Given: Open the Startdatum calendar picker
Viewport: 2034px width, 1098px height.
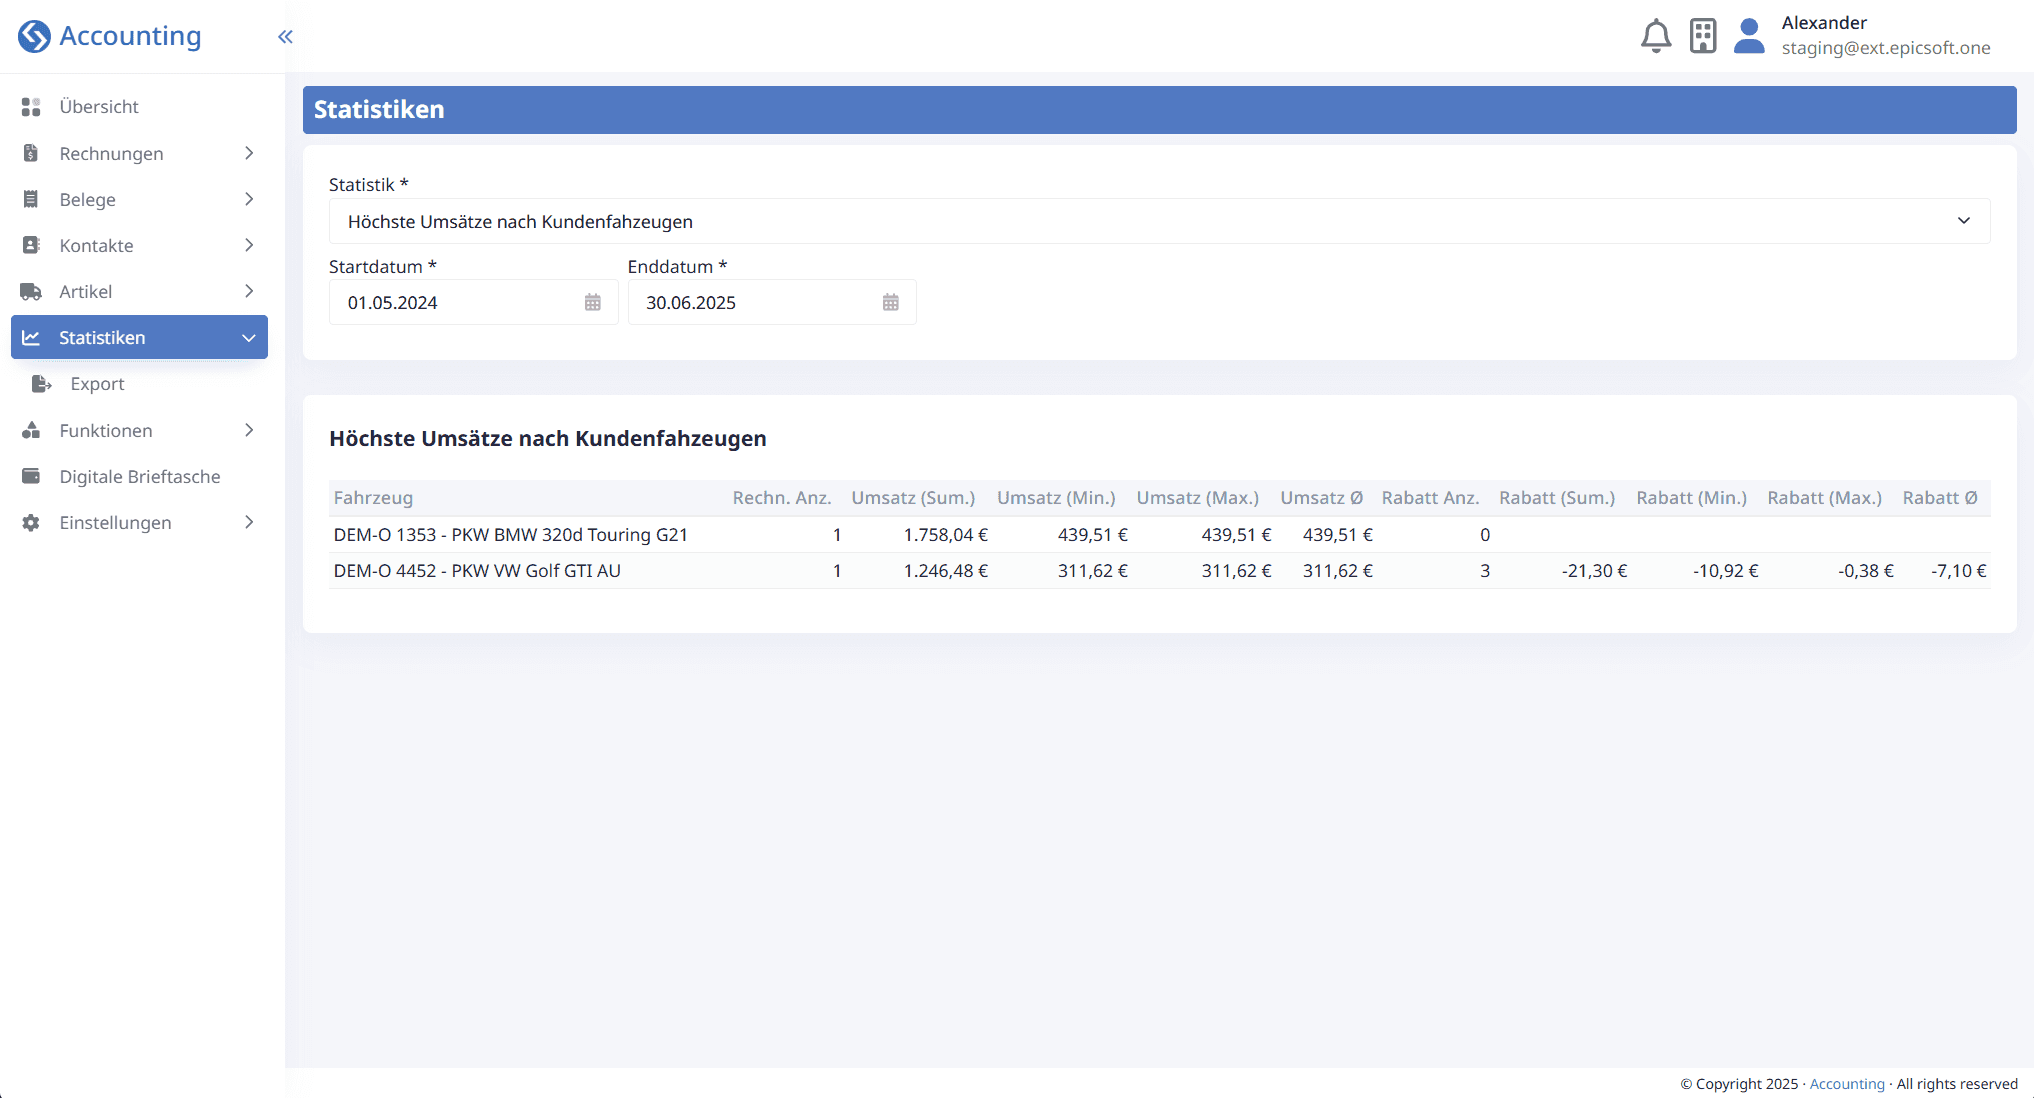Looking at the screenshot, I should point(593,302).
